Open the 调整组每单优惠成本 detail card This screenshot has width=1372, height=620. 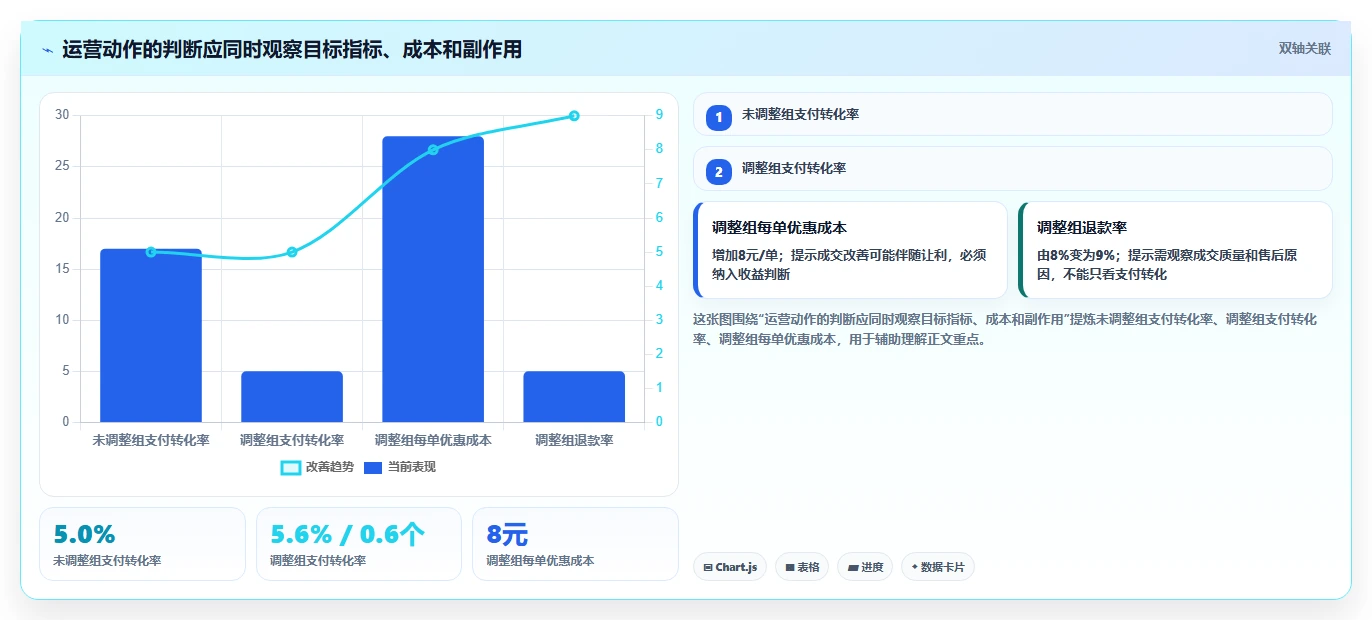(x=850, y=250)
